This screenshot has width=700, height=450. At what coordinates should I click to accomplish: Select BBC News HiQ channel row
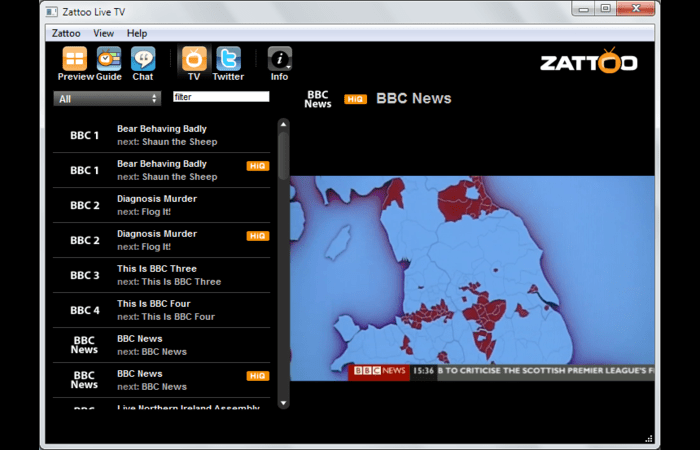[162, 380]
